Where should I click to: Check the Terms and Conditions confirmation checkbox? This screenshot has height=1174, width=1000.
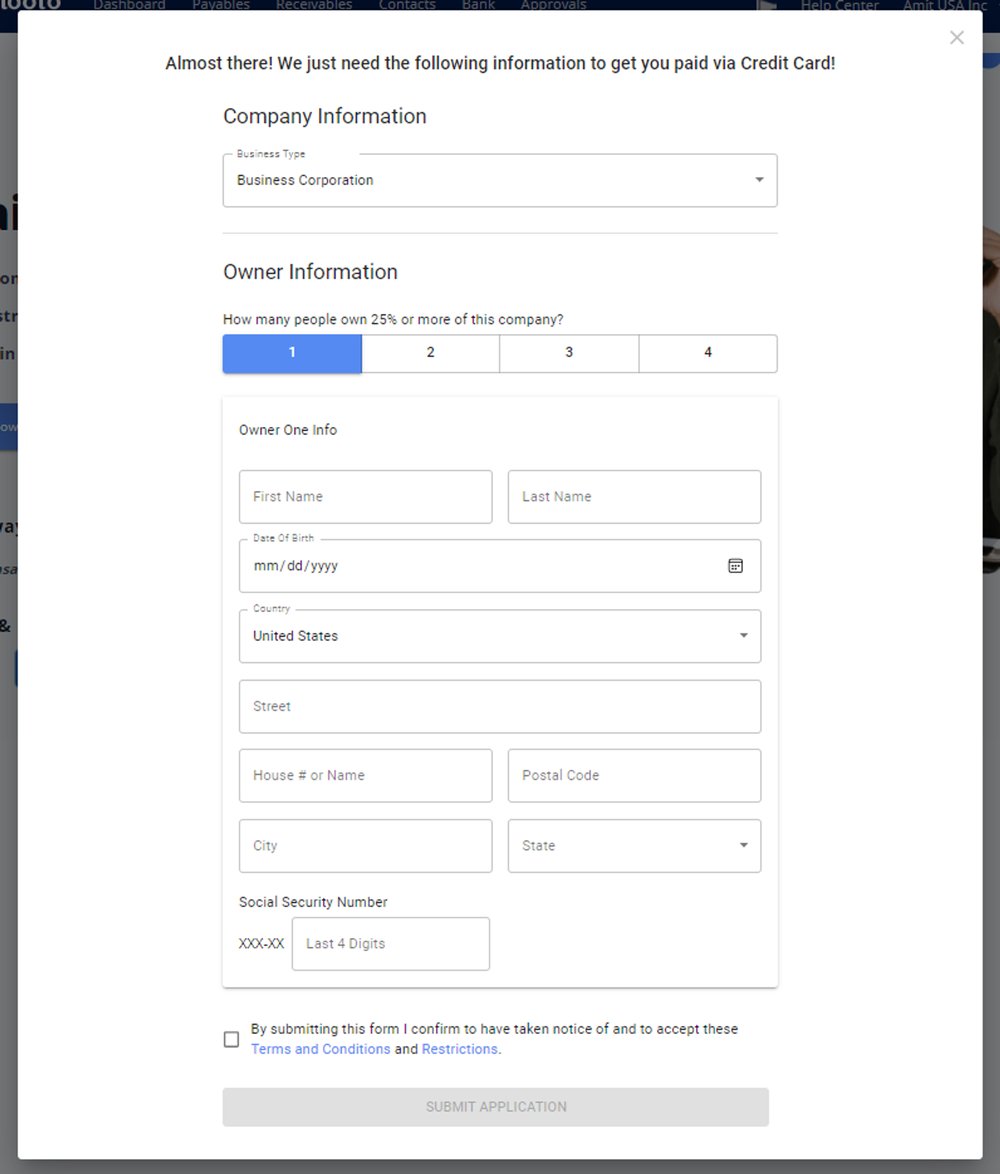[231, 1039]
